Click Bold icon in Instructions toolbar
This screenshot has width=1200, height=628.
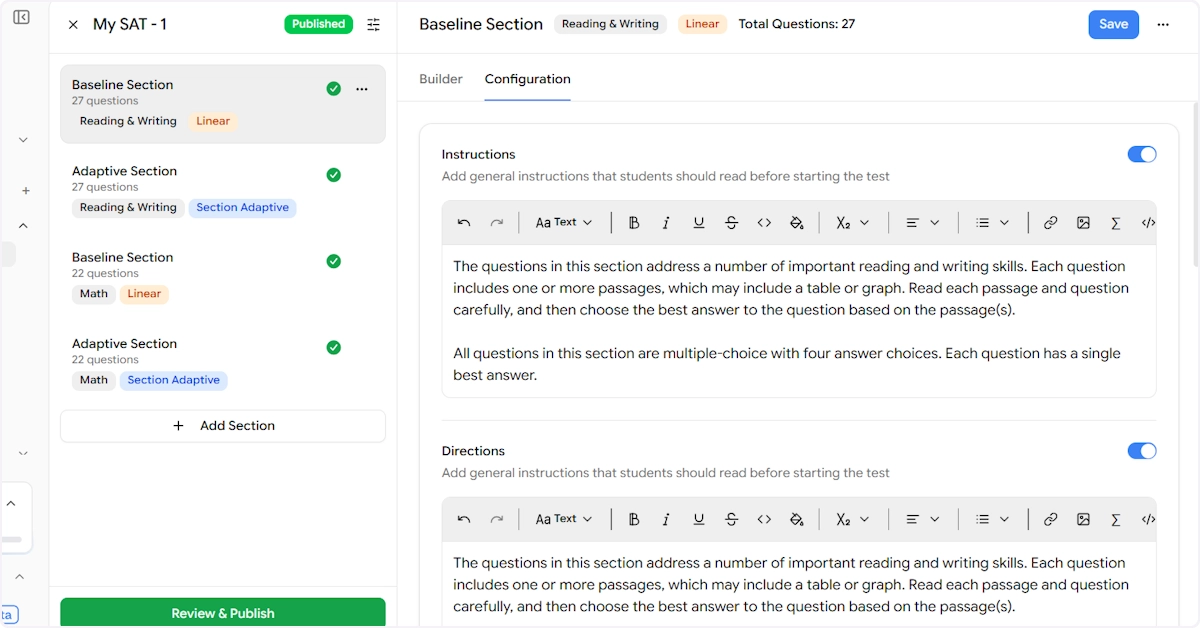point(634,223)
